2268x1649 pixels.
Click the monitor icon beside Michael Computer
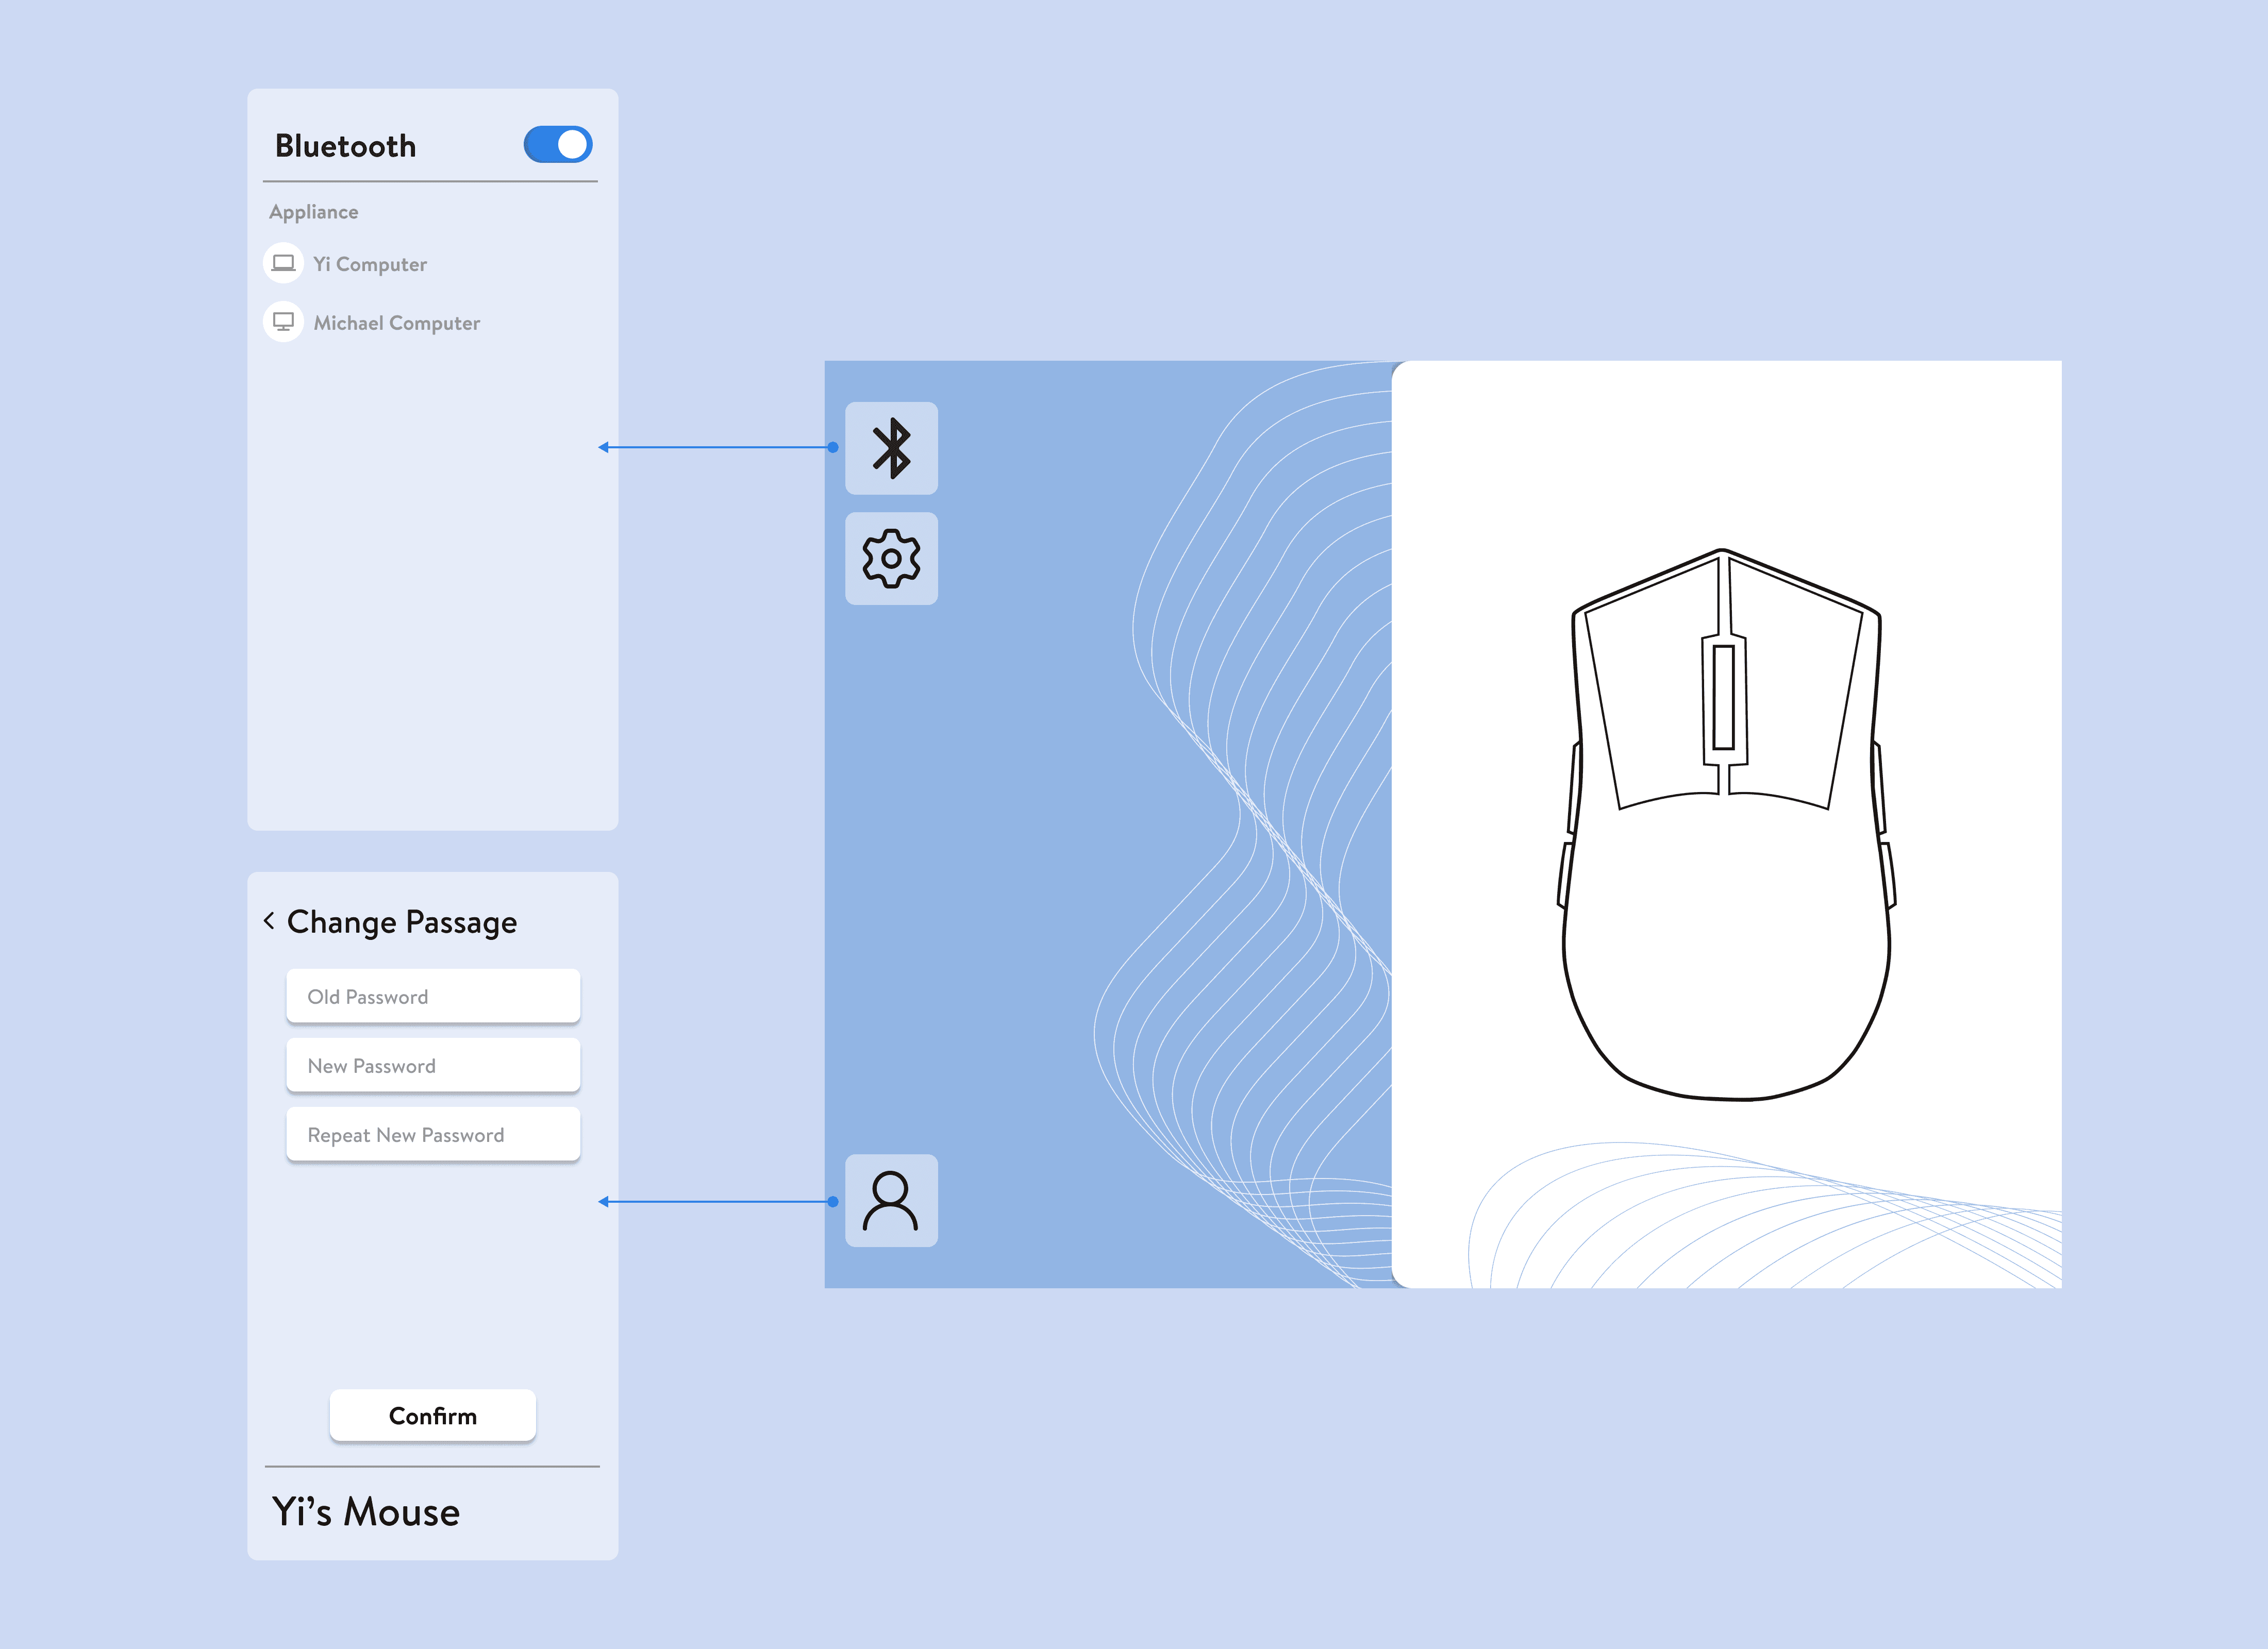(x=283, y=322)
